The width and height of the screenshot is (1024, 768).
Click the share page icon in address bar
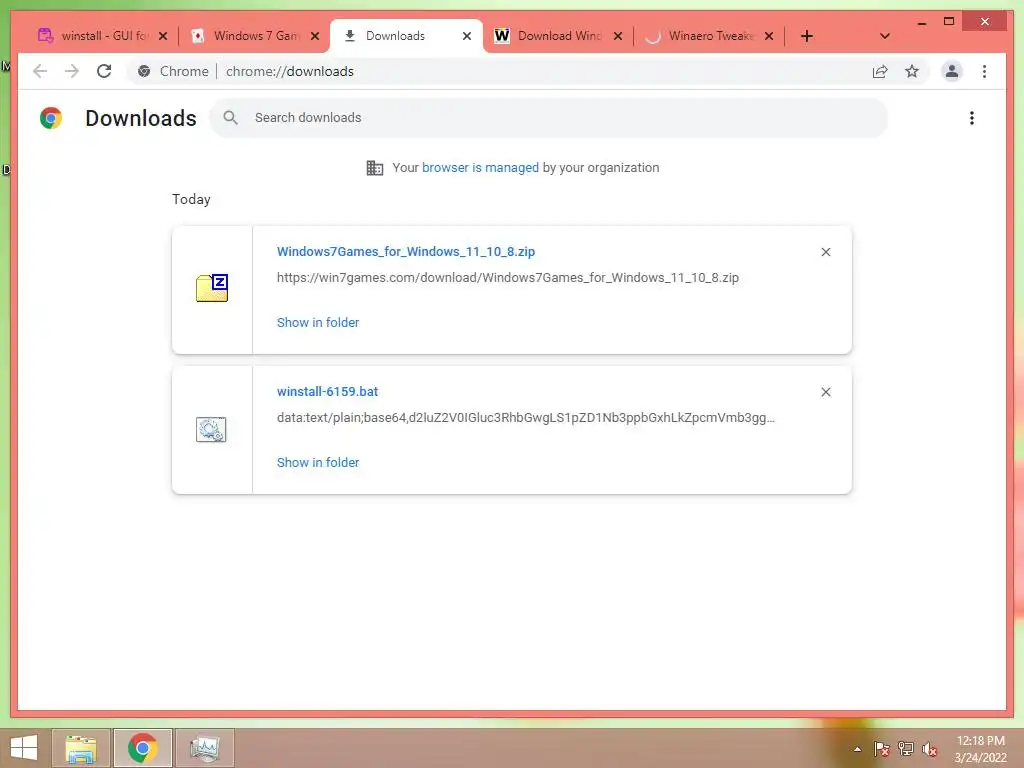pos(880,71)
